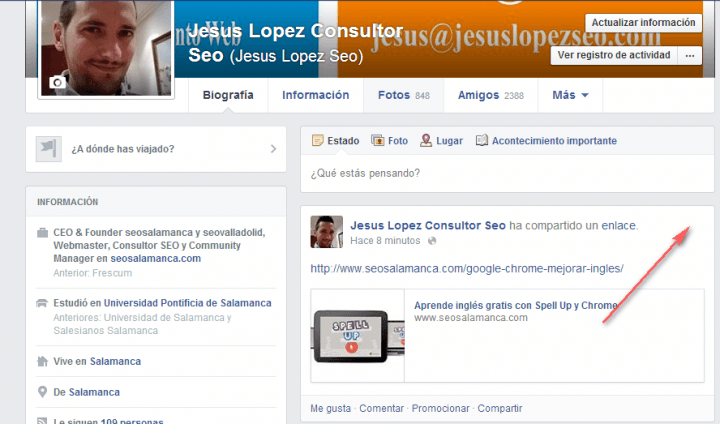
Task: Open seosalamanca.com link in Información panel
Action: (156, 259)
